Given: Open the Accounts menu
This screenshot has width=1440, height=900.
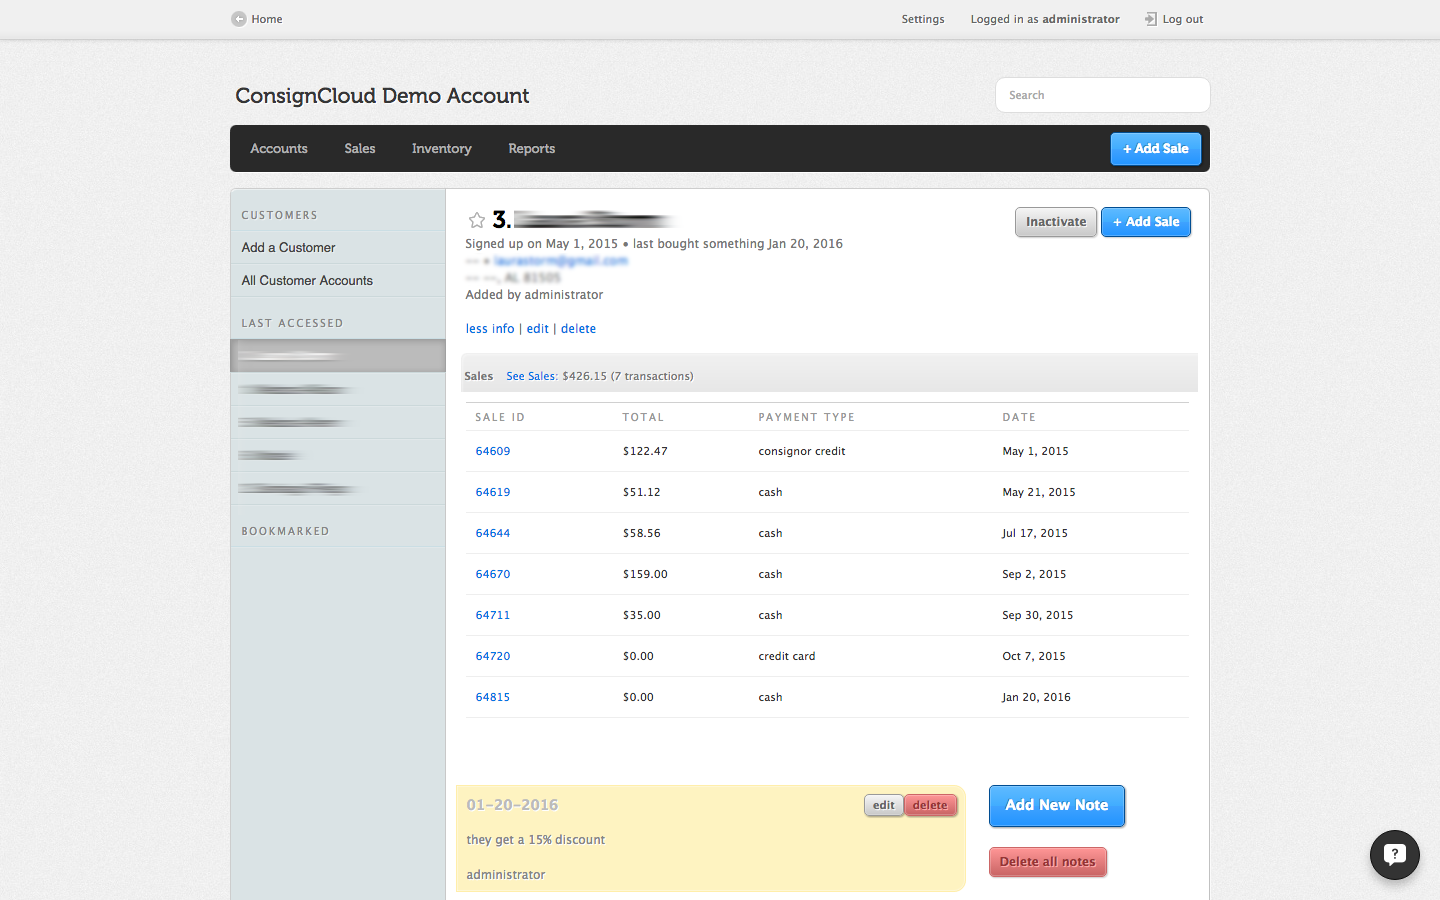Looking at the screenshot, I should (279, 149).
